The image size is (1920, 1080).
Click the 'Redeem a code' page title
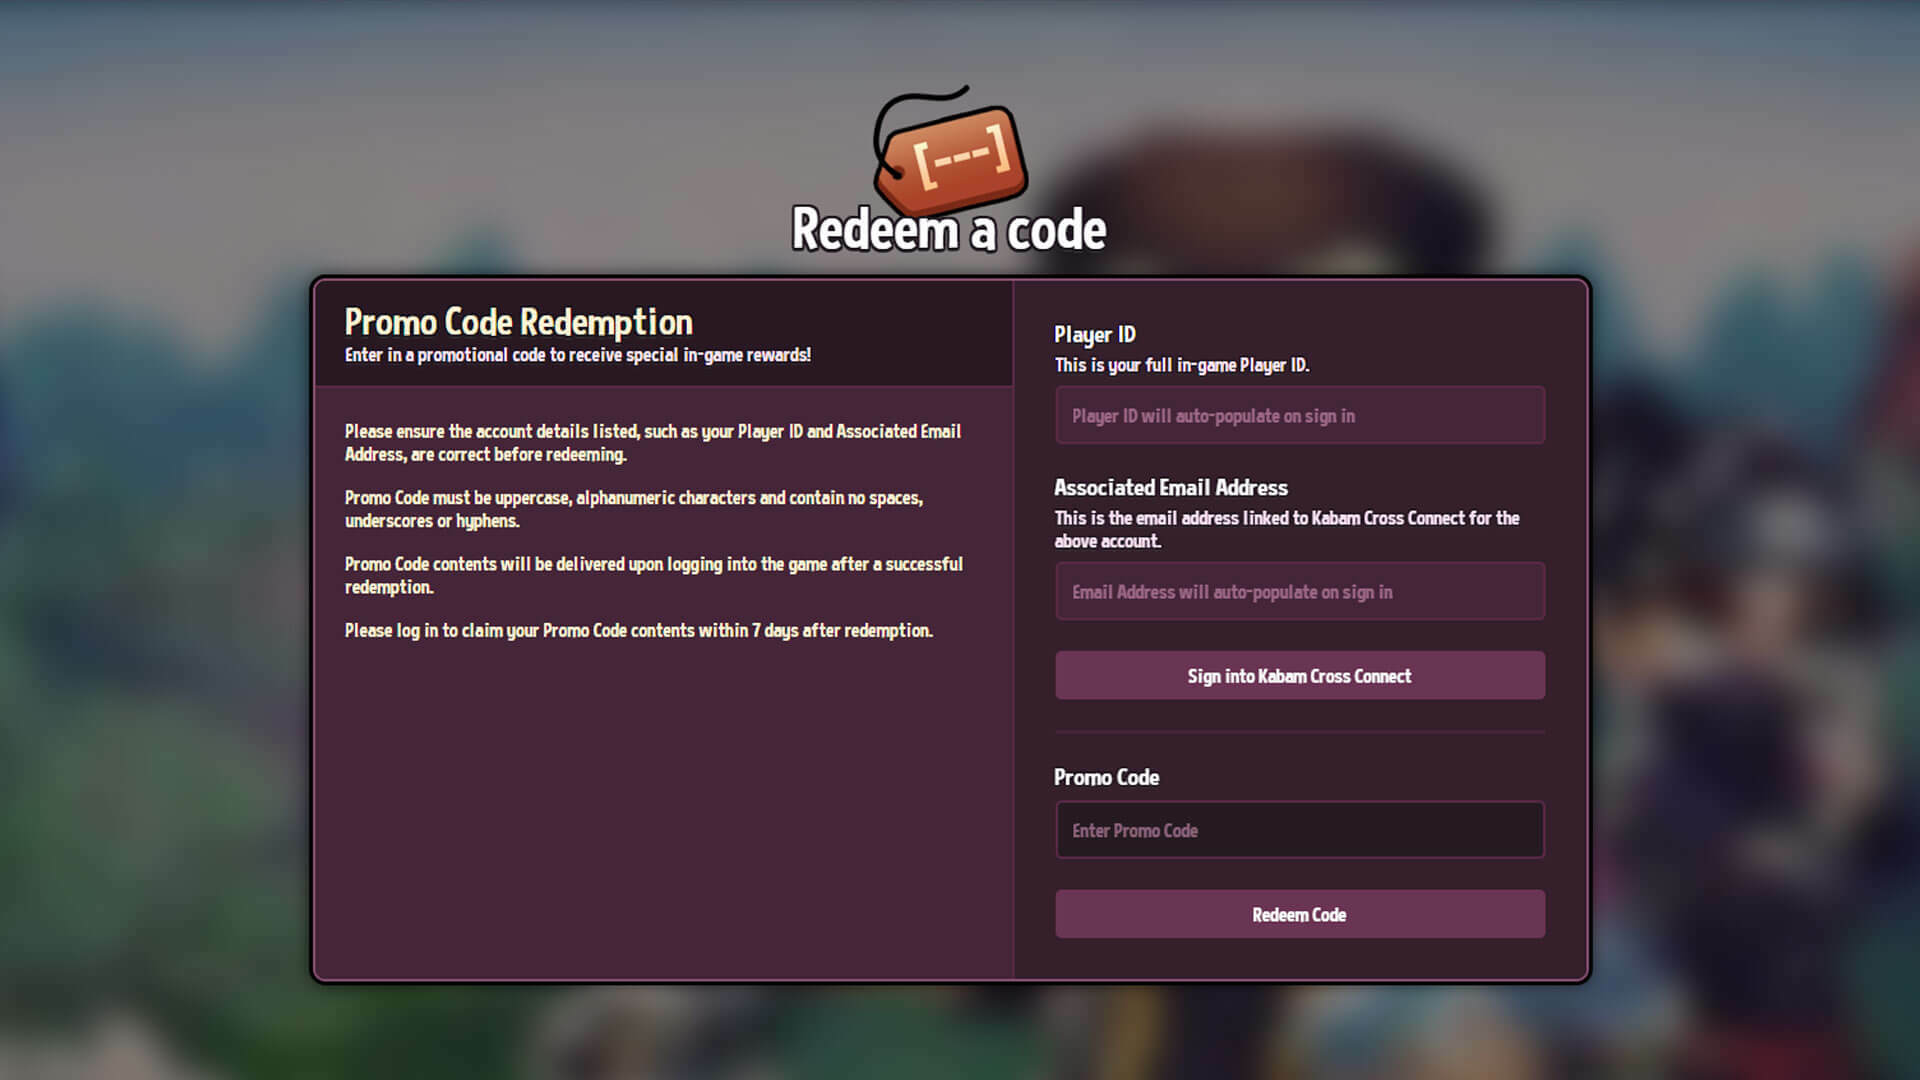coord(948,230)
